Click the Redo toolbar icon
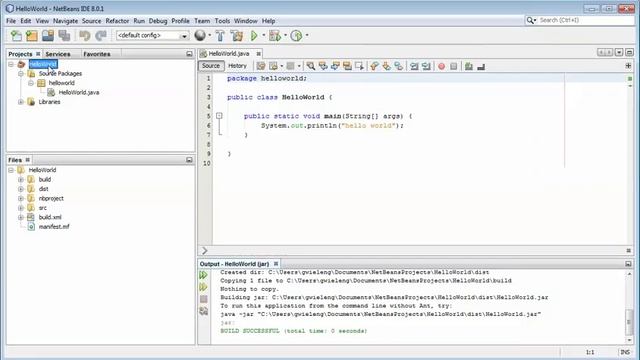The image size is (640, 360). point(101,36)
